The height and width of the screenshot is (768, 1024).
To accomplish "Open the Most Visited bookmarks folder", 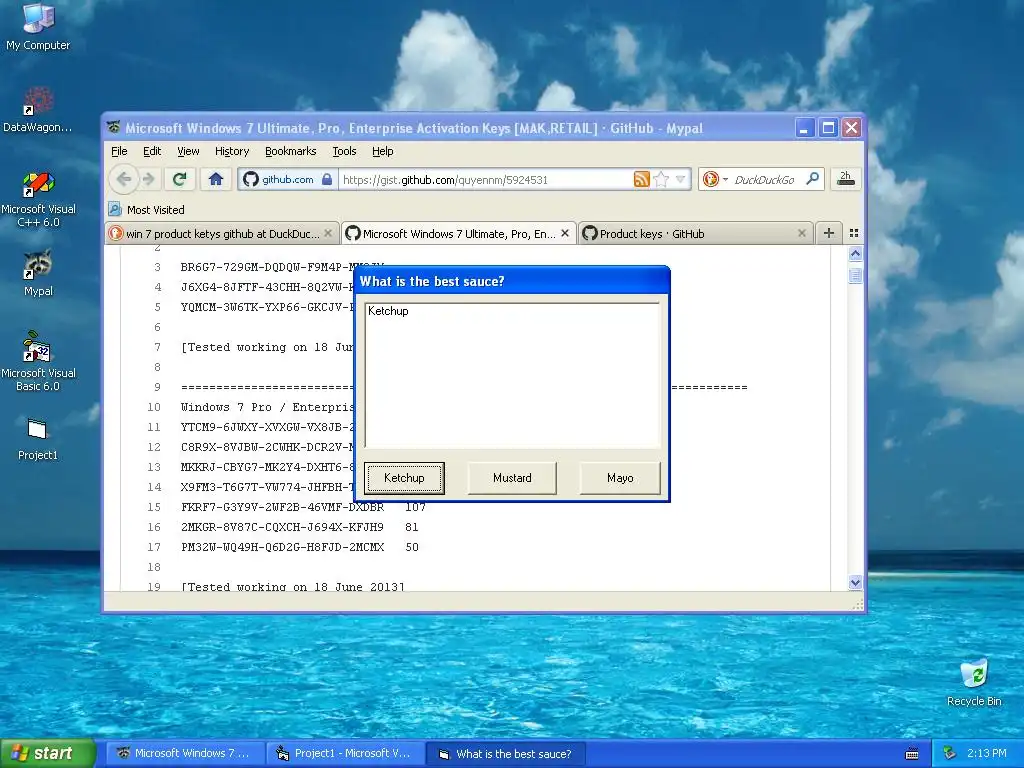I will coord(146,210).
